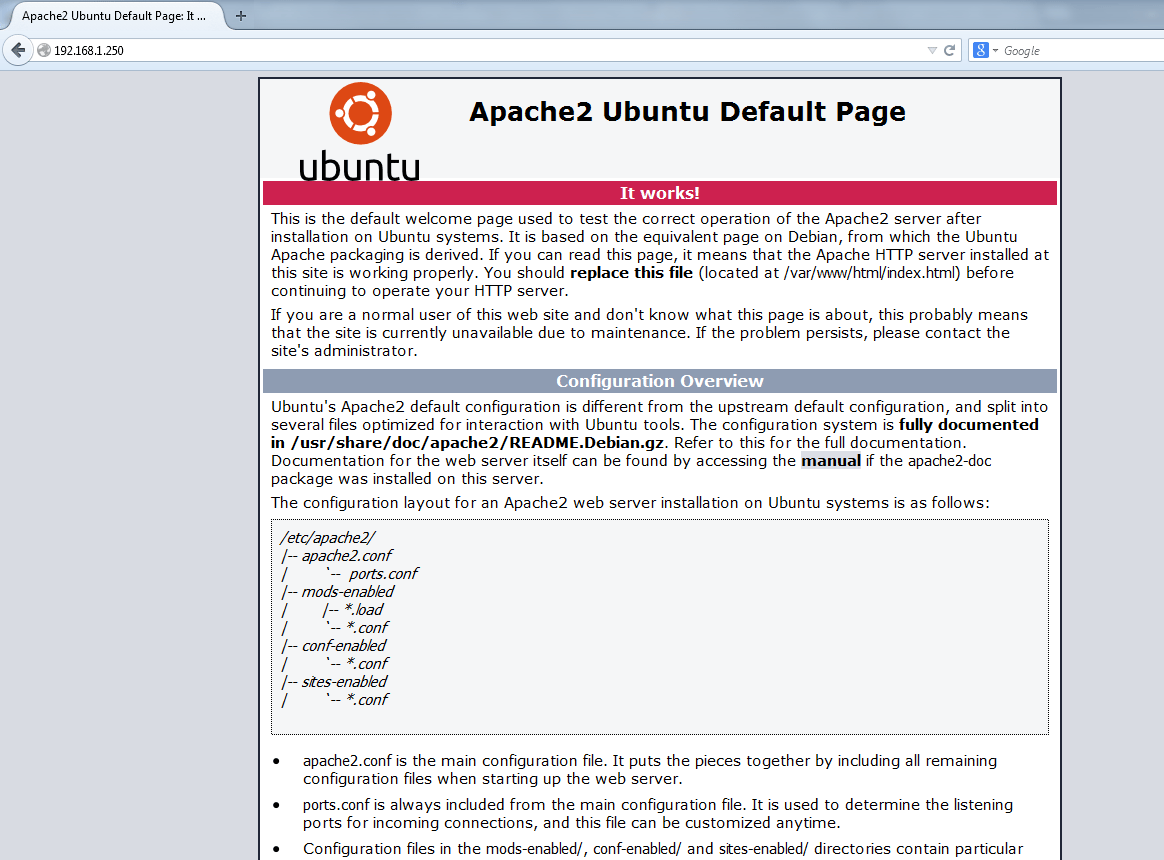Viewport: 1164px width, 860px height.
Task: Click the 'It works!' red banner
Action: (x=659, y=193)
